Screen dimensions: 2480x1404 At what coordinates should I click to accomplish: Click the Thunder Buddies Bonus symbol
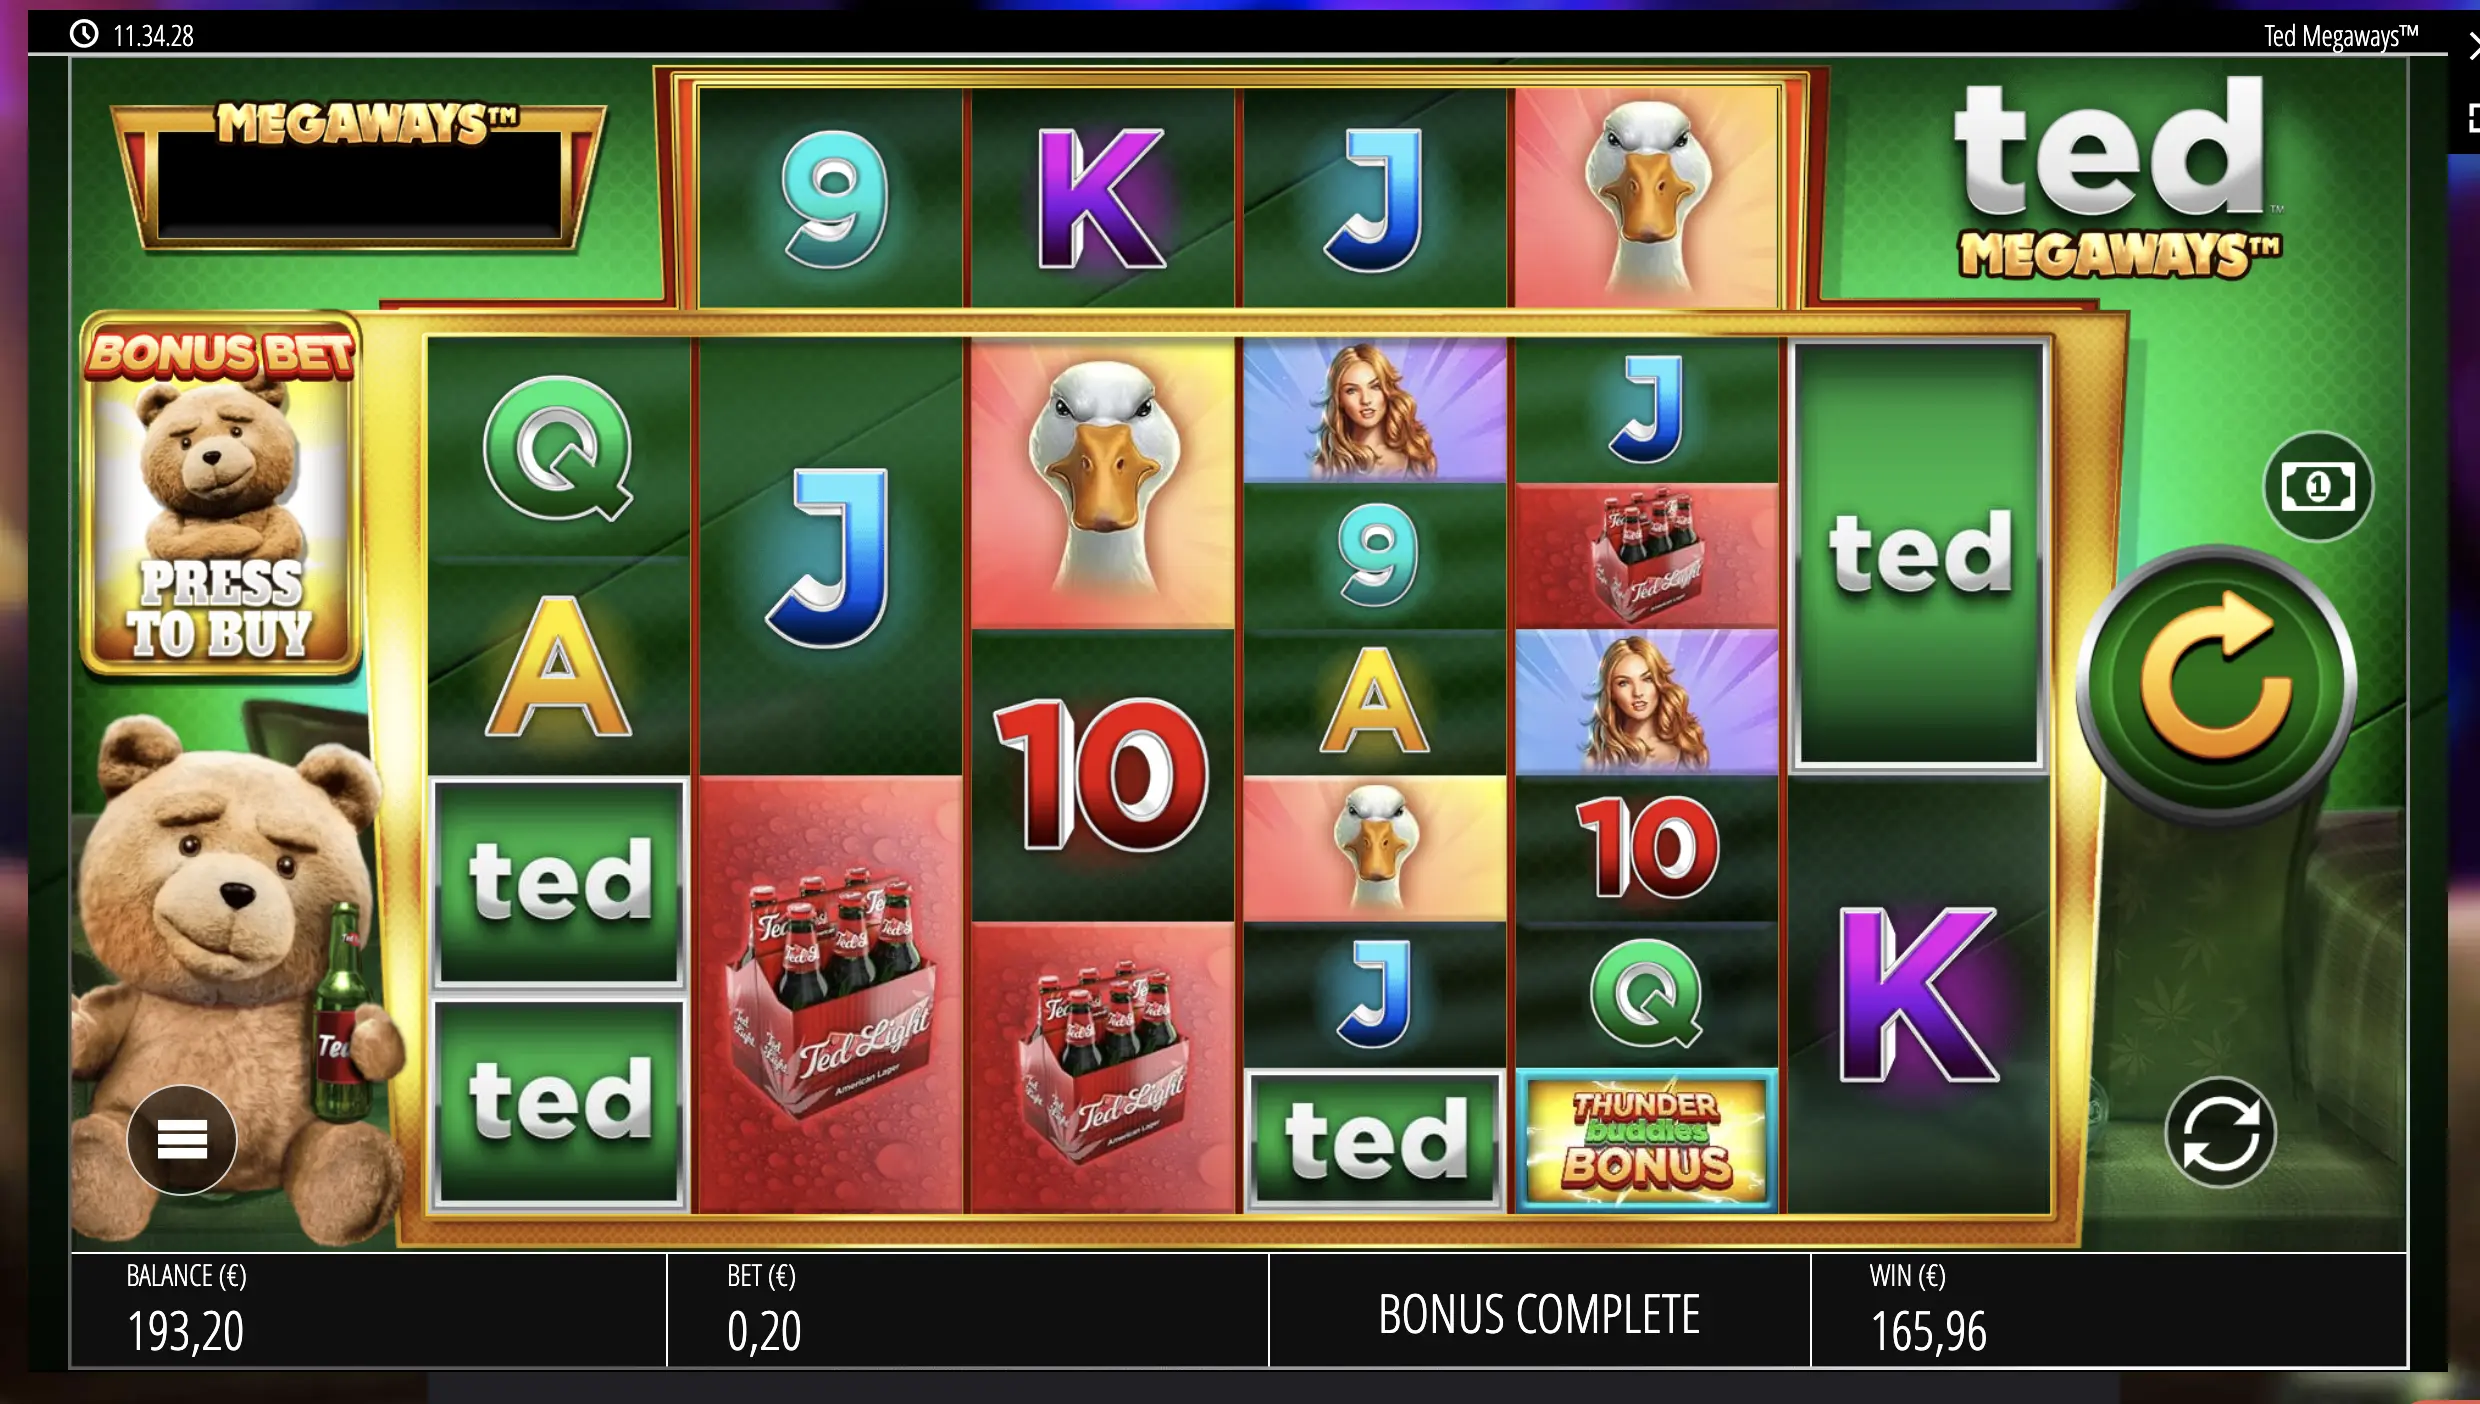(x=1647, y=1141)
